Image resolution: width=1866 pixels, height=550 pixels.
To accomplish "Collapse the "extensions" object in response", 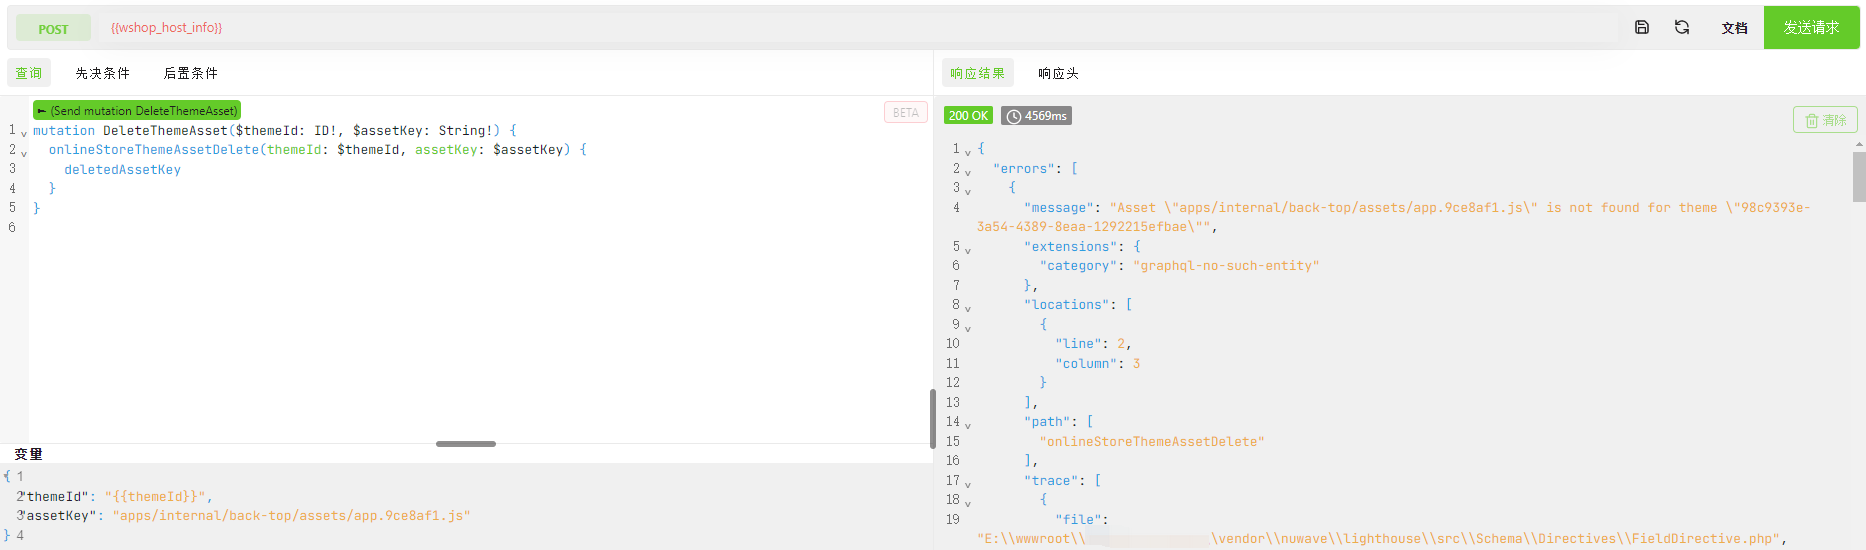I will click(968, 250).
